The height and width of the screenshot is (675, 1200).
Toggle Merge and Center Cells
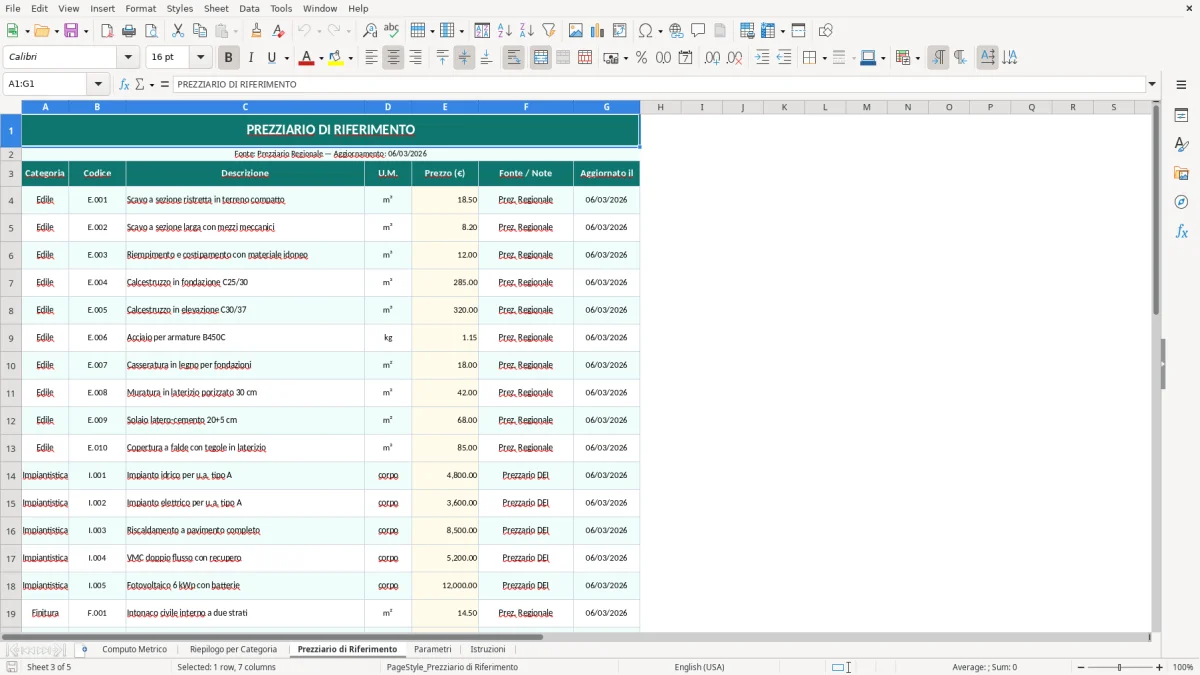(x=541, y=58)
